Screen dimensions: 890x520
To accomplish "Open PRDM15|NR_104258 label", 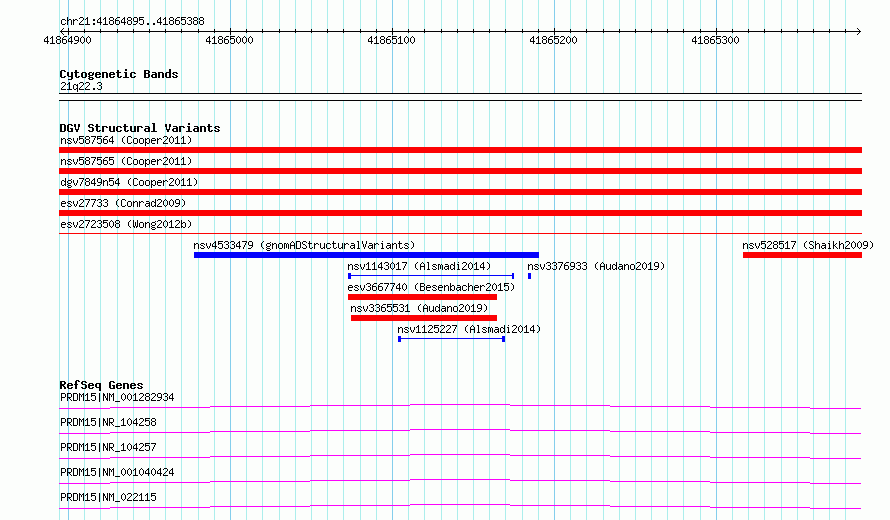I will [108, 422].
